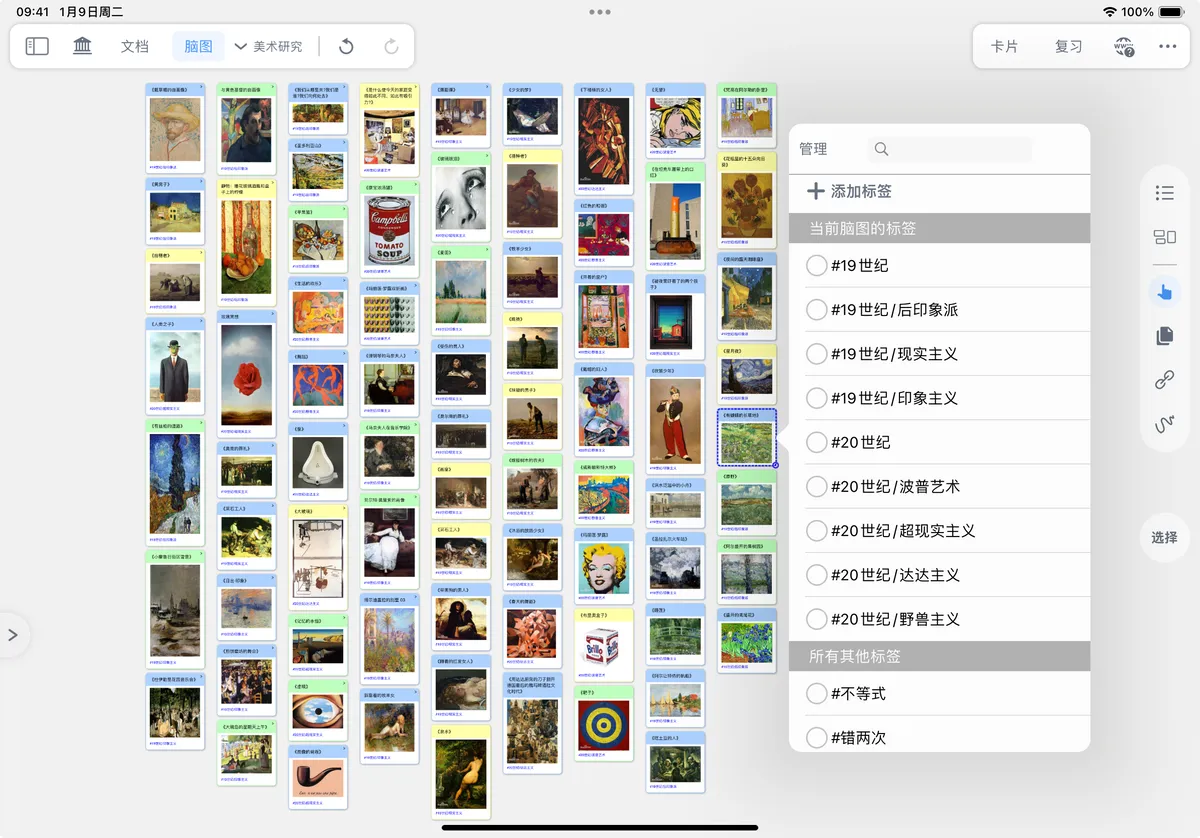Image resolution: width=1200 pixels, height=838 pixels.
Task: Click the magnifier icon in tag search
Action: (881, 149)
